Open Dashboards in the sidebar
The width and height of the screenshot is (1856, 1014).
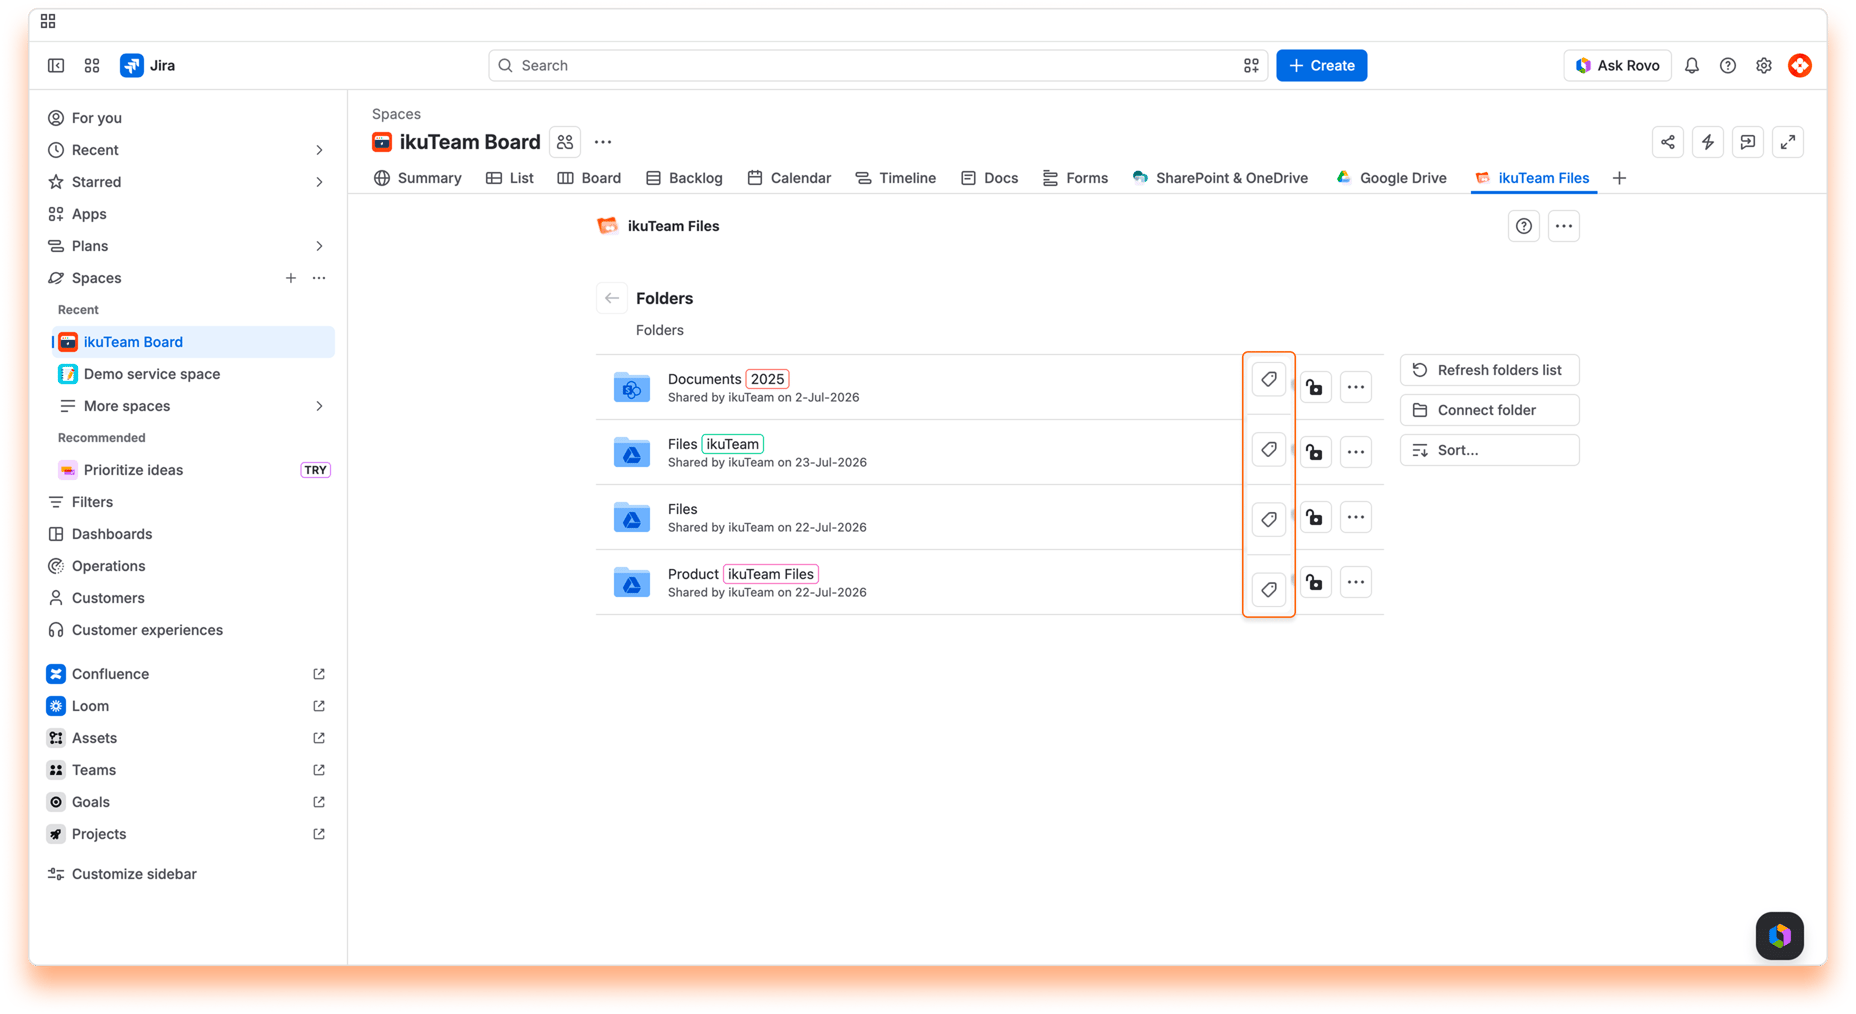click(186, 534)
